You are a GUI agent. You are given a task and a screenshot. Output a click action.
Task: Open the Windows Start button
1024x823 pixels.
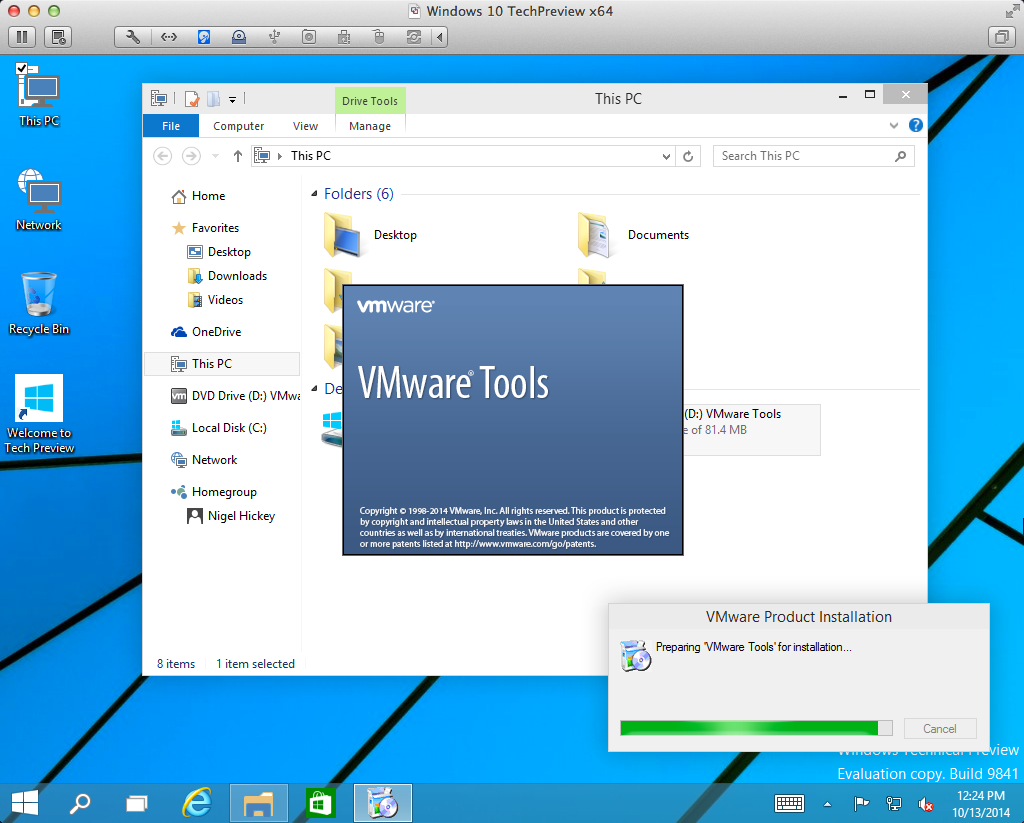tap(25, 803)
